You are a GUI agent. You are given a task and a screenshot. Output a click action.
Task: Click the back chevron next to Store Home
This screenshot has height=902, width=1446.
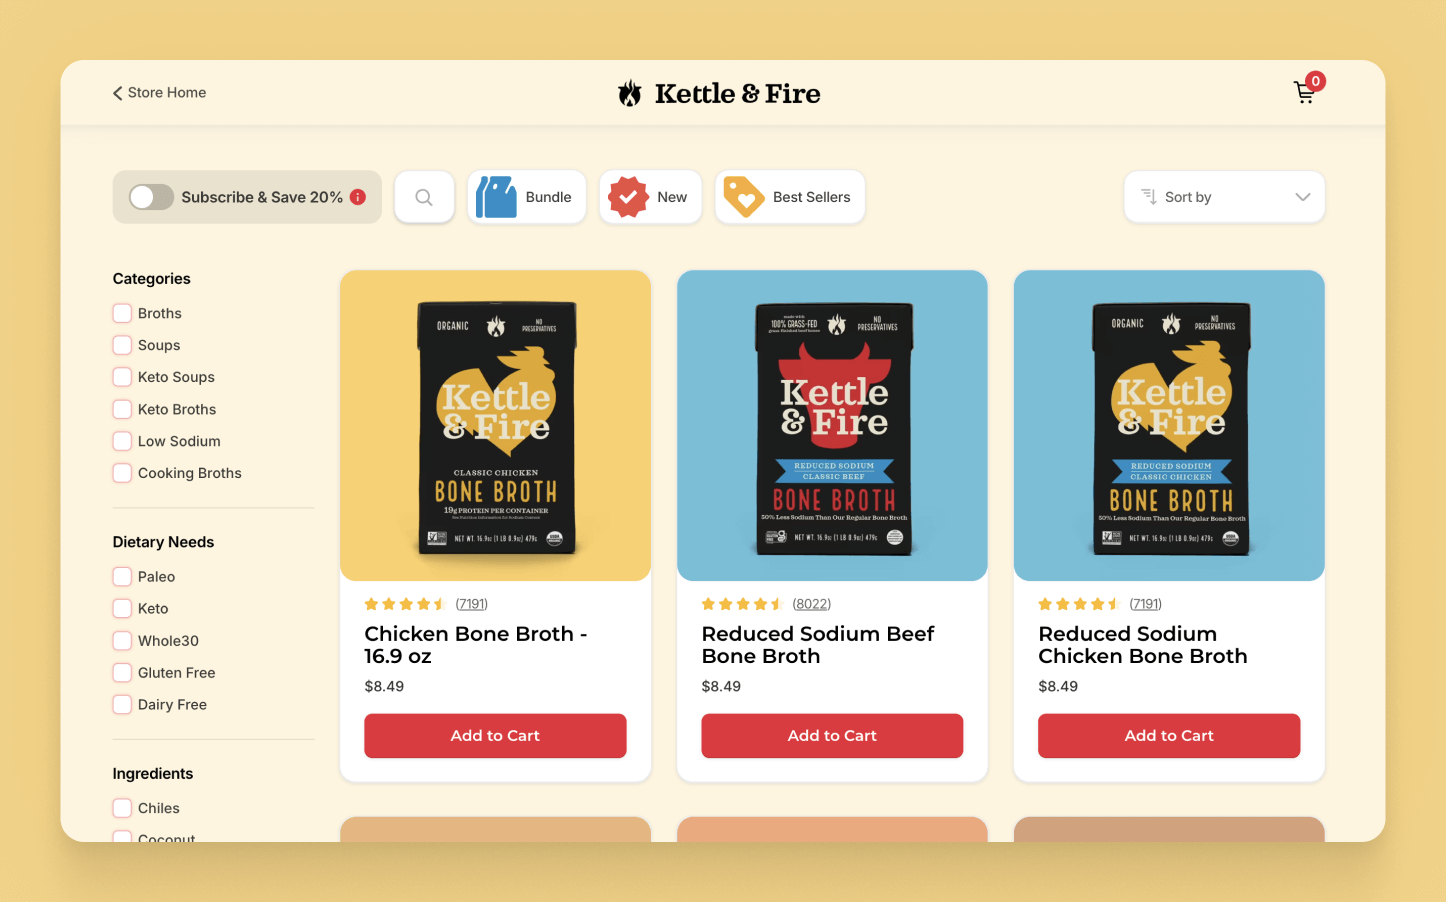pyautogui.click(x=118, y=93)
